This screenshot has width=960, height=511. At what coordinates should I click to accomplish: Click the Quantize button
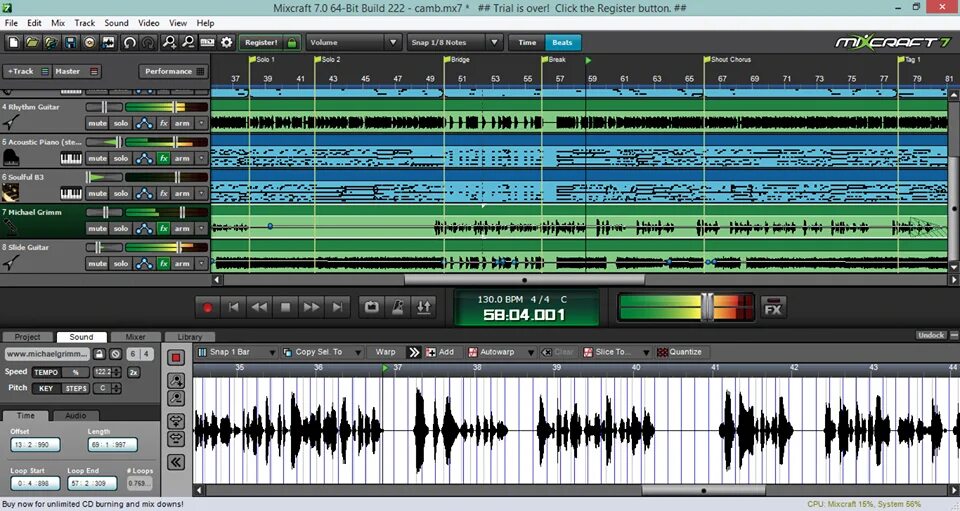point(680,352)
